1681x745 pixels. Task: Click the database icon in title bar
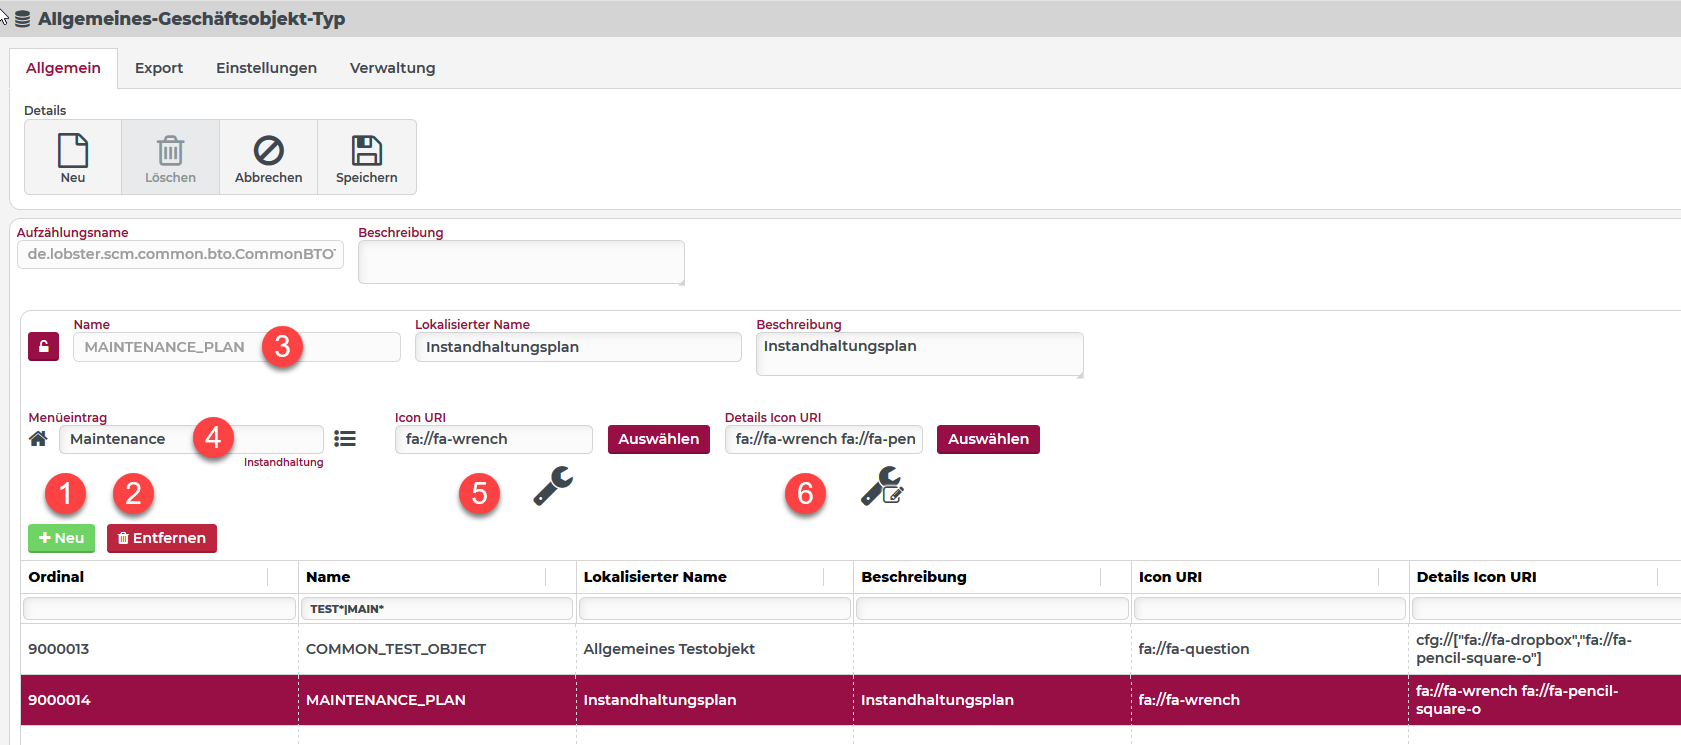(x=22, y=19)
